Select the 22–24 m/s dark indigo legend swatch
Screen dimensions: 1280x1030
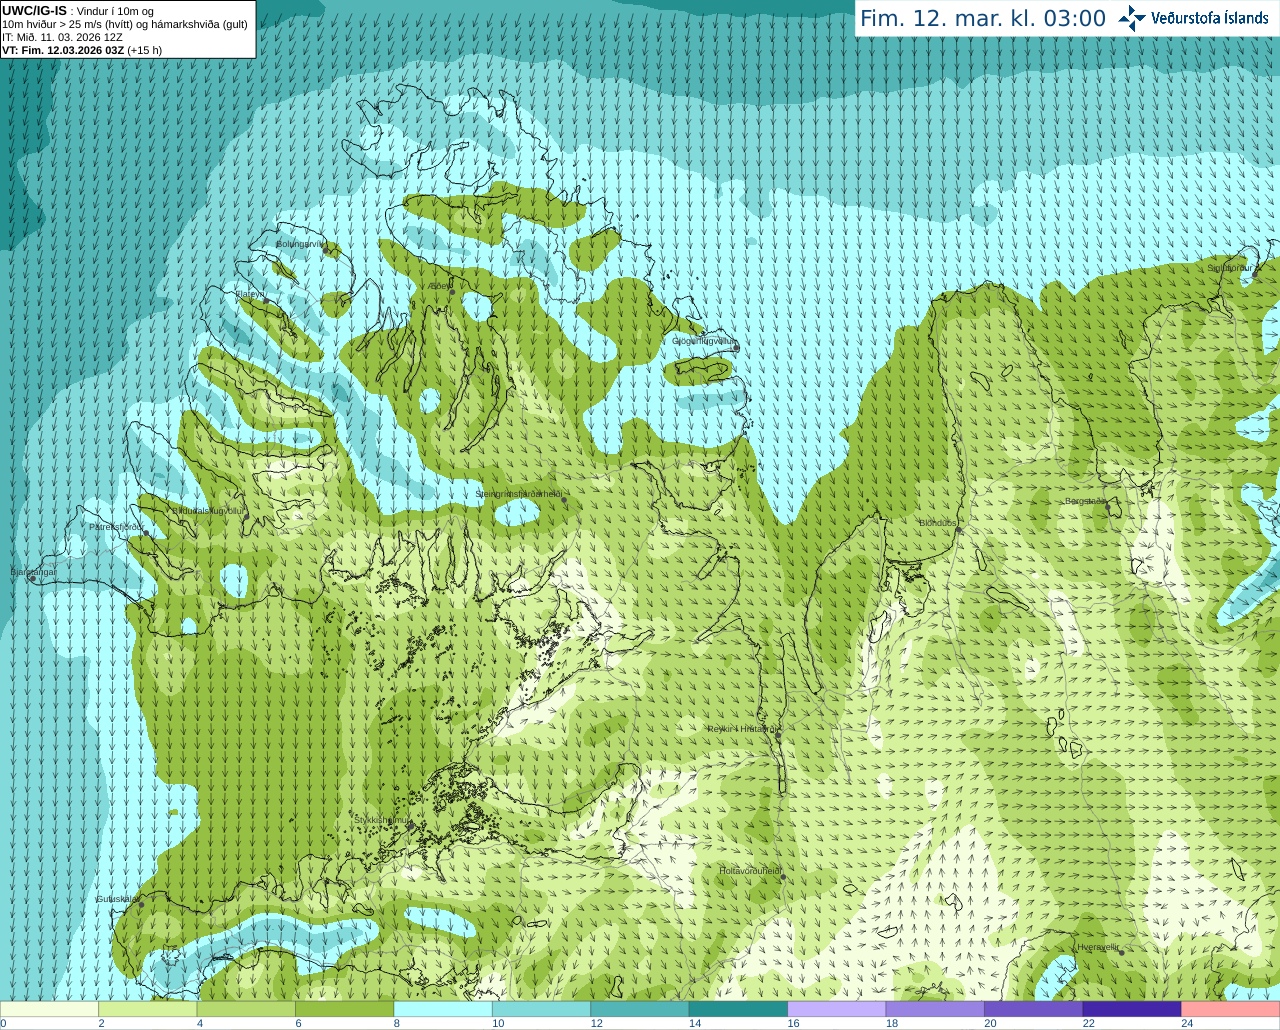pos(1132,1009)
